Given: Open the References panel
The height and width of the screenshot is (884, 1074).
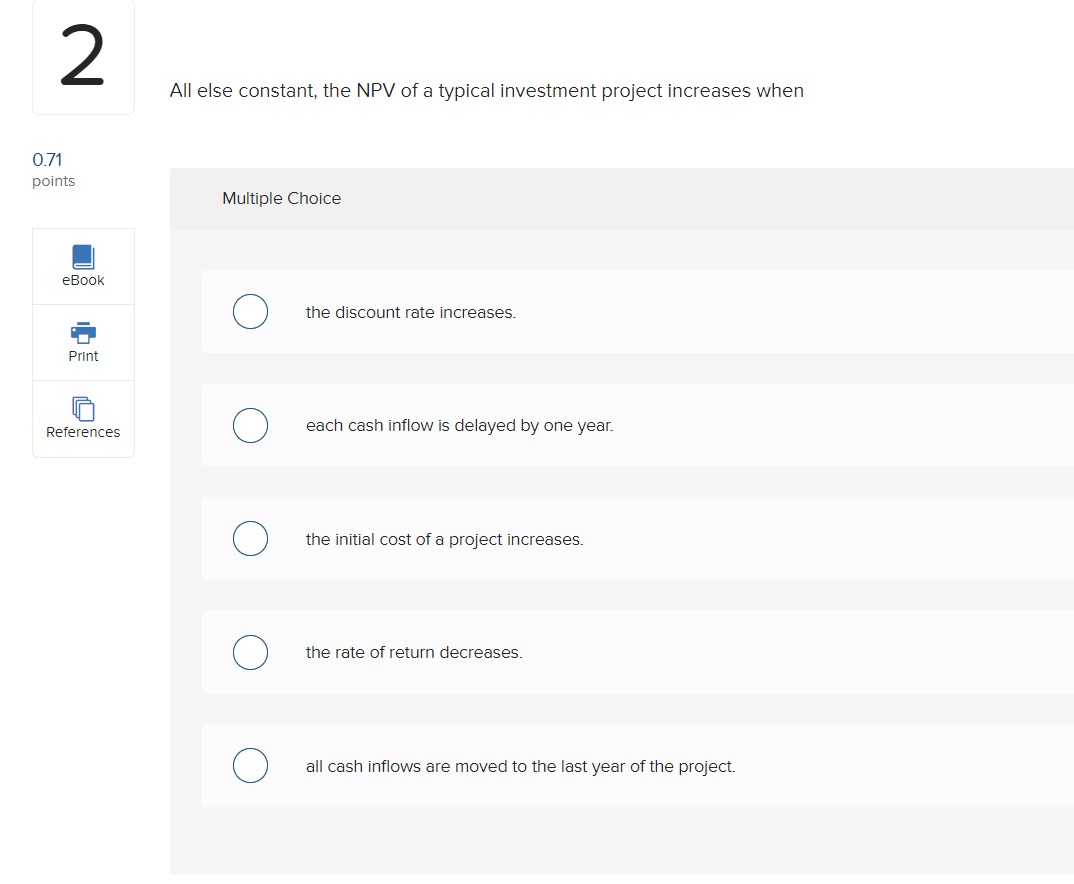Looking at the screenshot, I should tap(83, 420).
